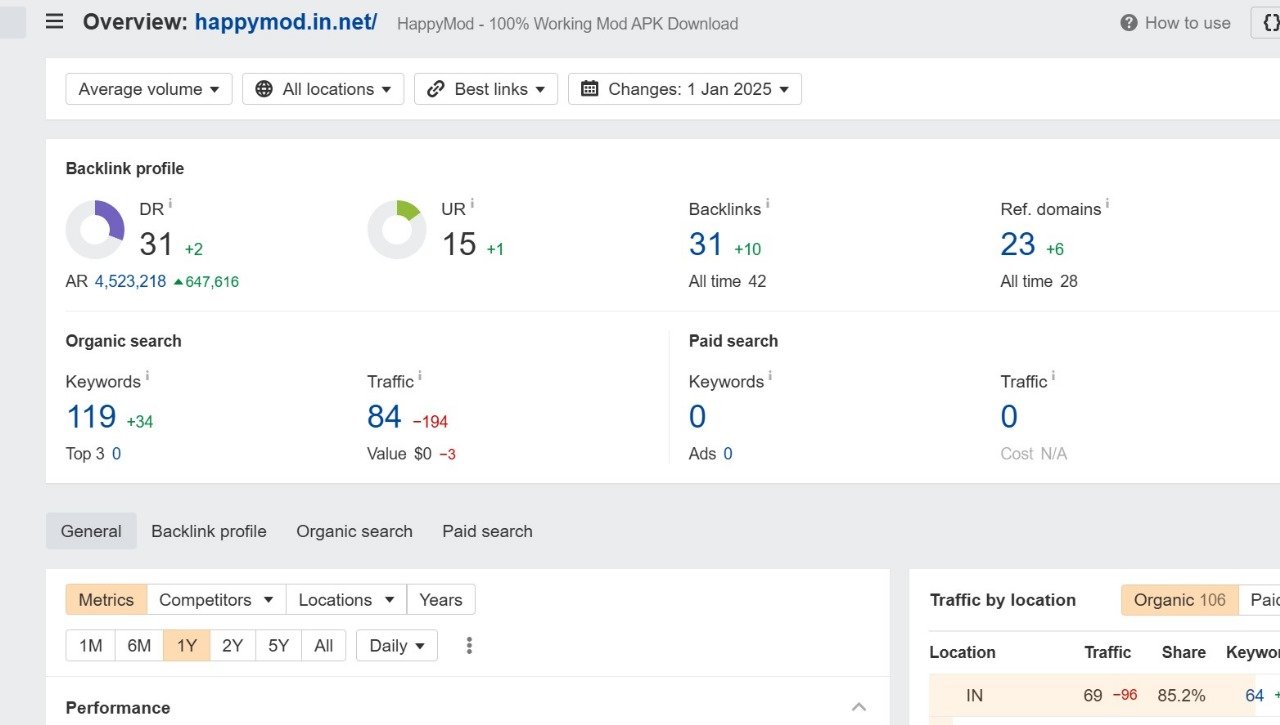
Task: Open the Changes: 1 Jan 2025 dropdown
Action: point(685,89)
